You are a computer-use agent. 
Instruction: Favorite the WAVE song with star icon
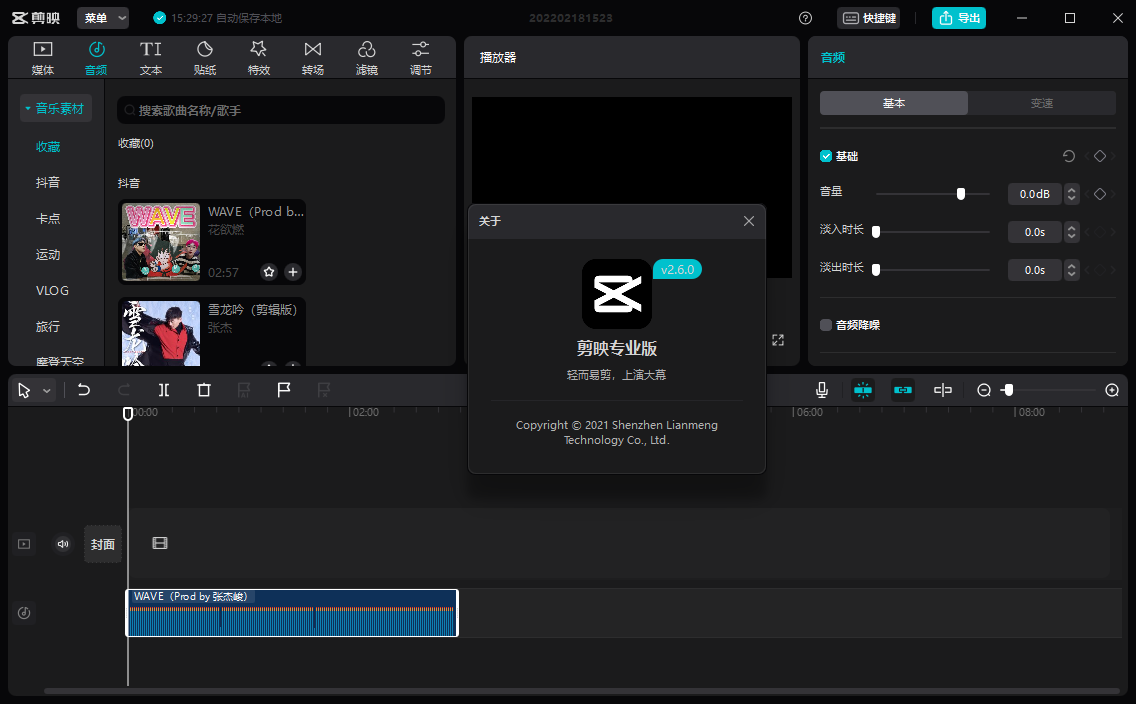pos(269,272)
